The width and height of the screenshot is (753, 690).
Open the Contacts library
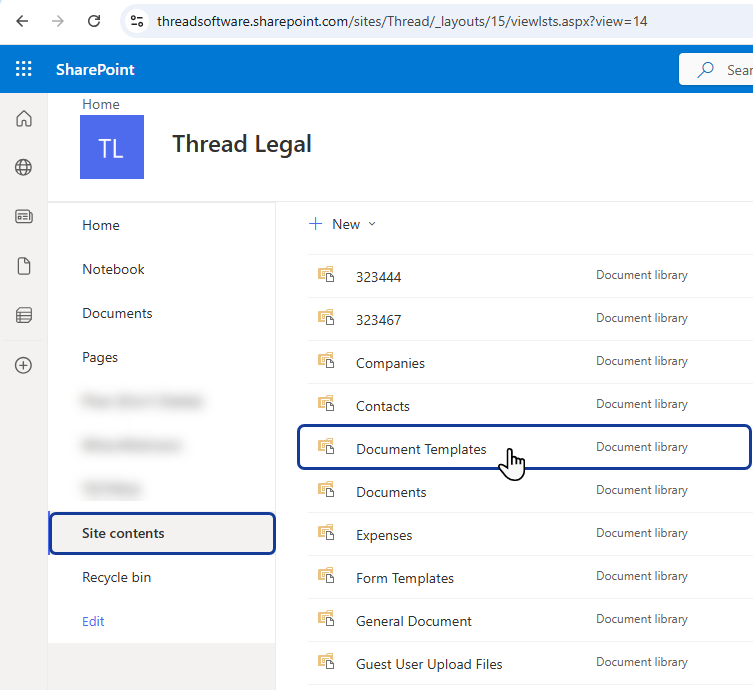point(383,406)
